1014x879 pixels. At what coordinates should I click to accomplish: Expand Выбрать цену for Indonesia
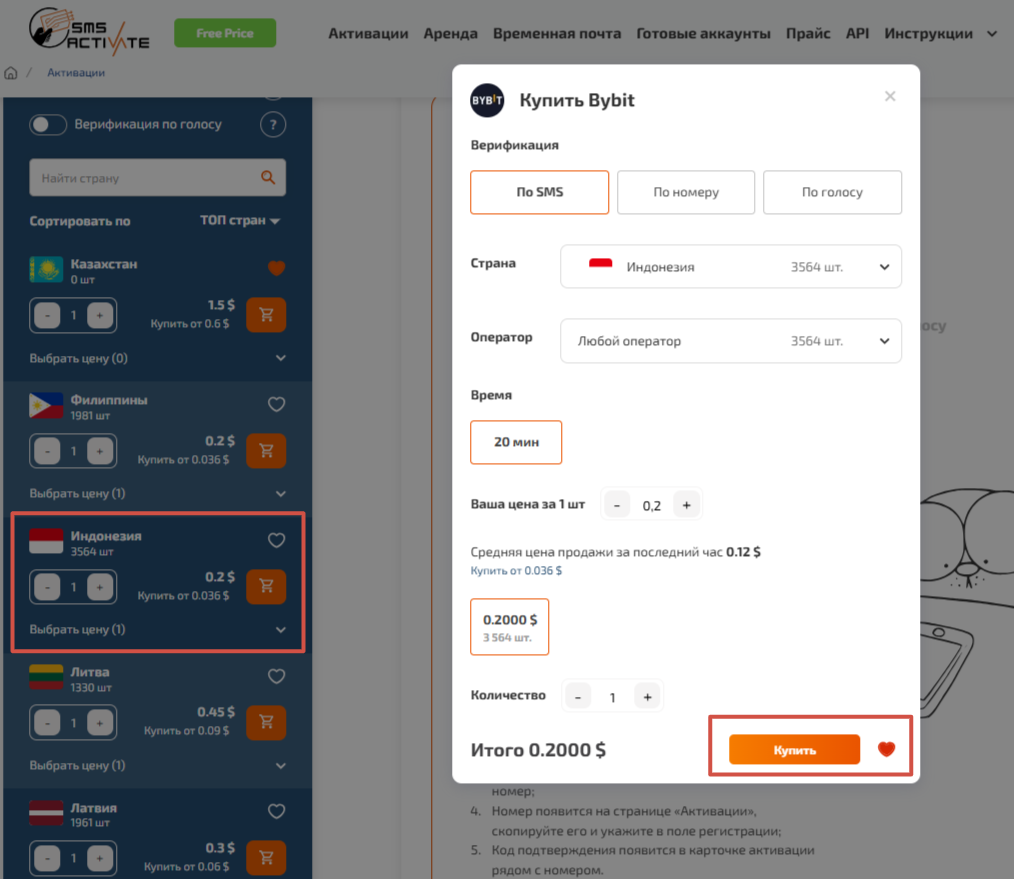pos(158,629)
